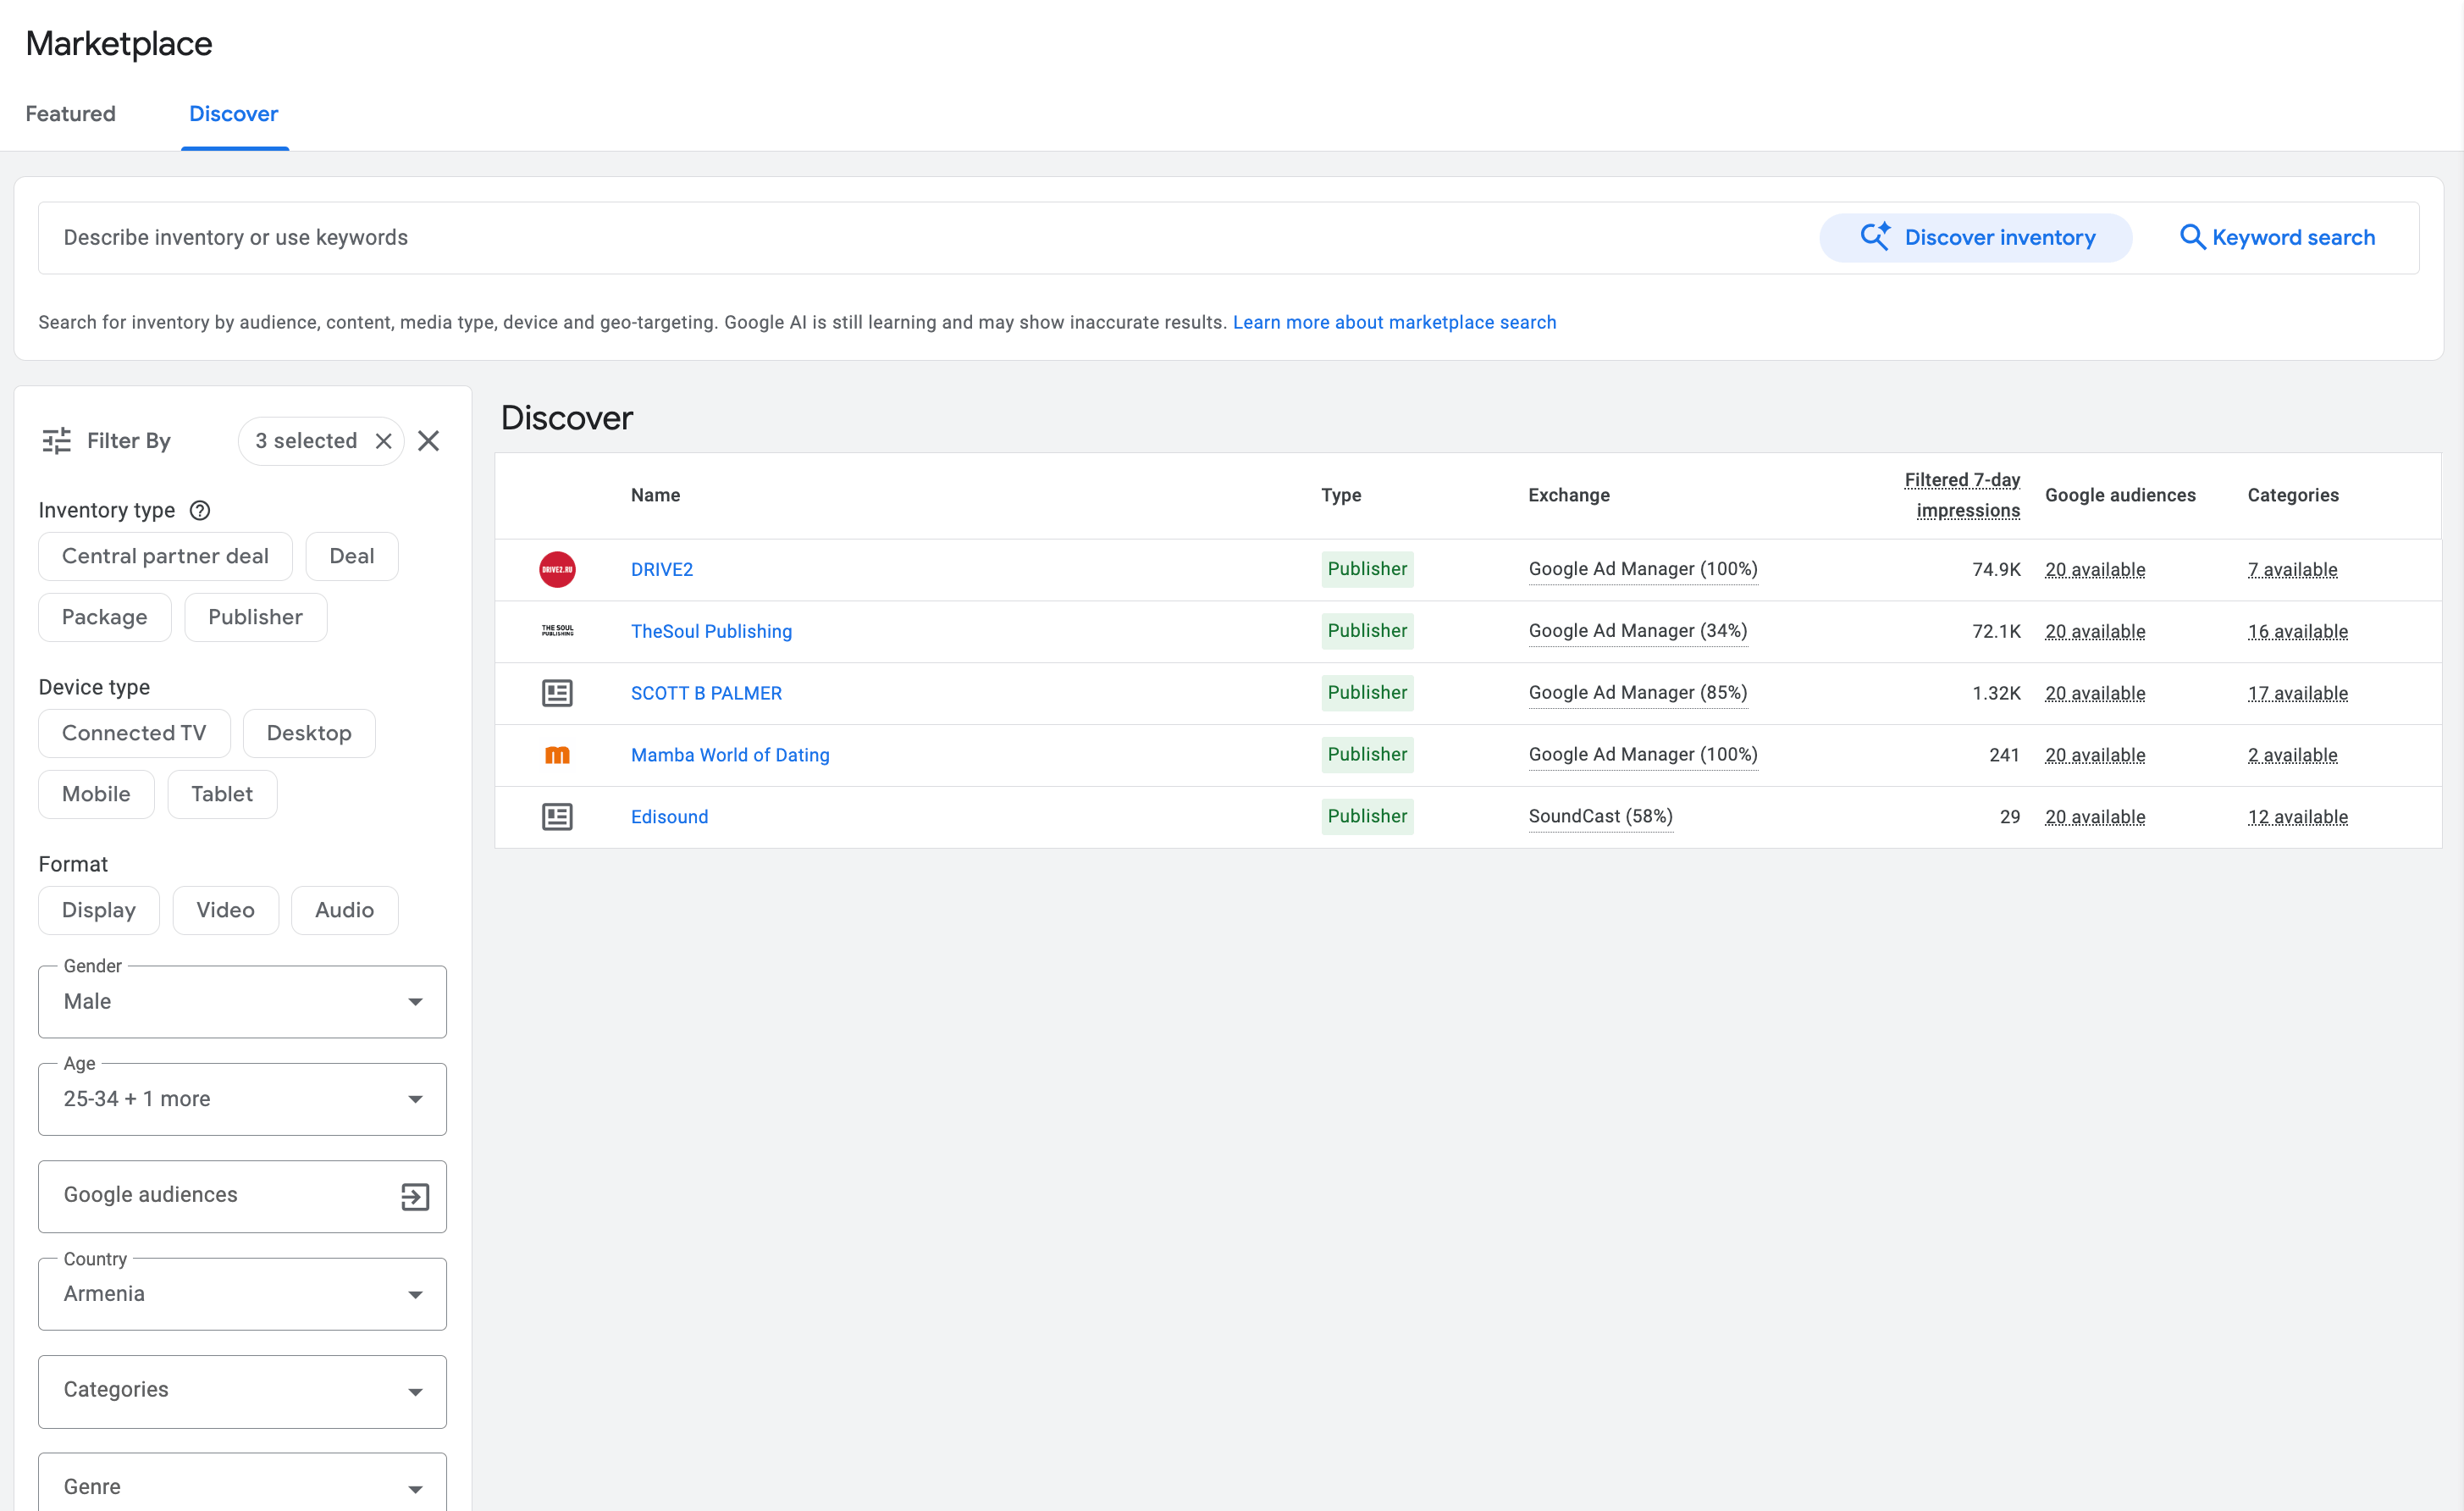This screenshot has height=1511, width=2464.
Task: Click Google Ad Manager (85%) exchange
Action: (x=1638, y=693)
